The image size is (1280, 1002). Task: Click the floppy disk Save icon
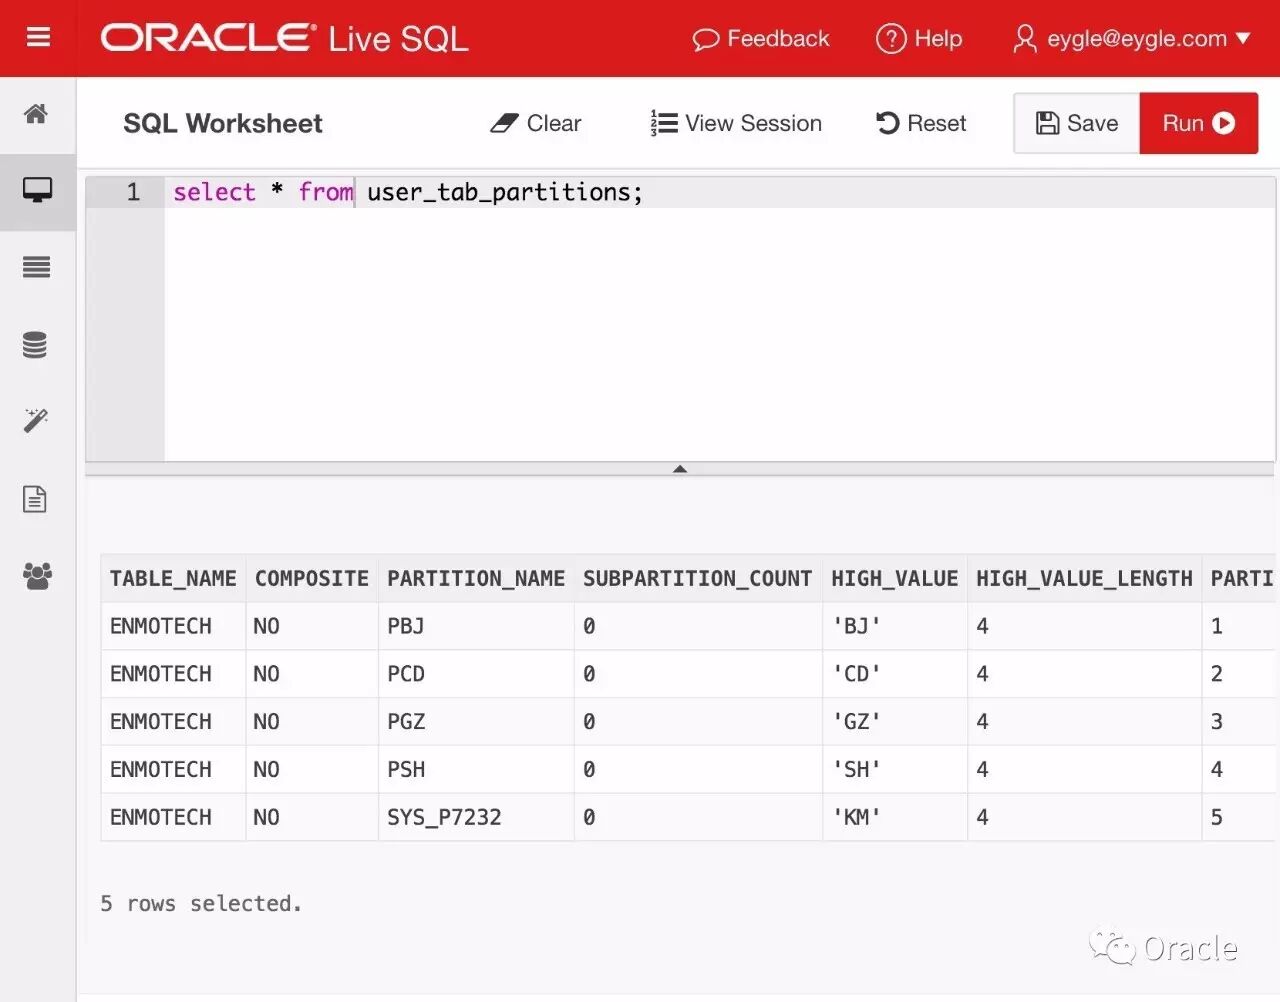click(x=1047, y=123)
